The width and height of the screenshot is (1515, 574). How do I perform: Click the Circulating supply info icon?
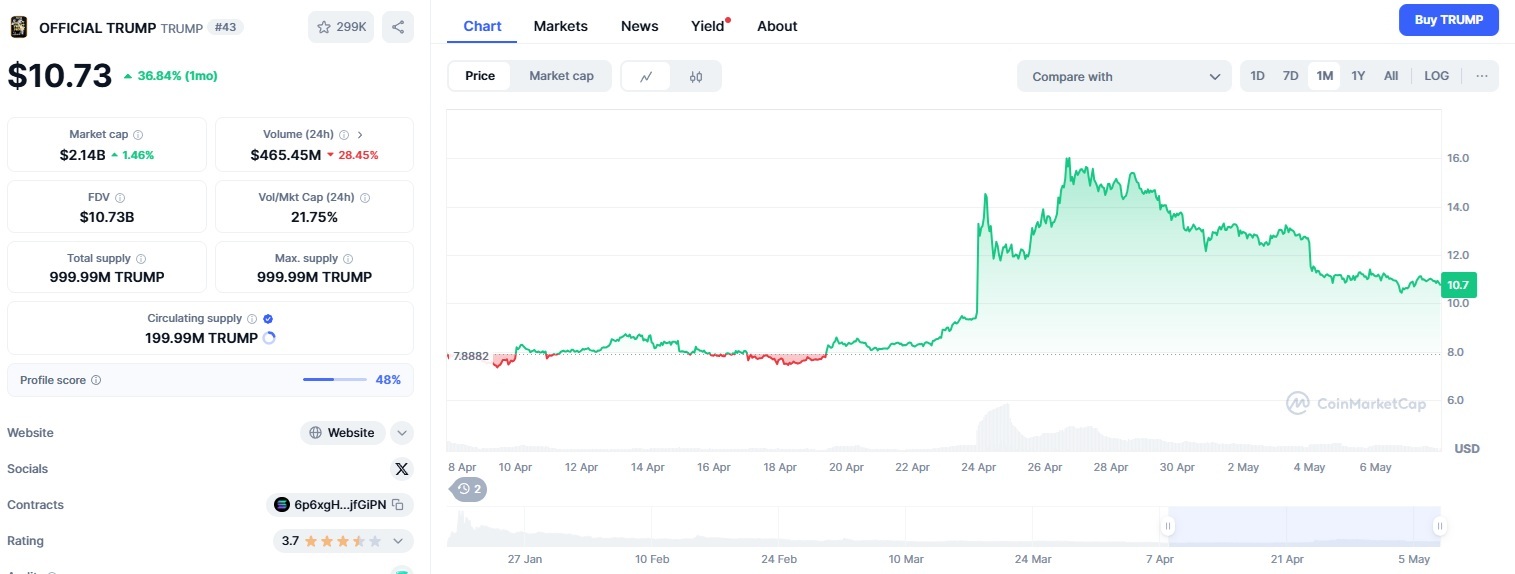click(x=252, y=319)
